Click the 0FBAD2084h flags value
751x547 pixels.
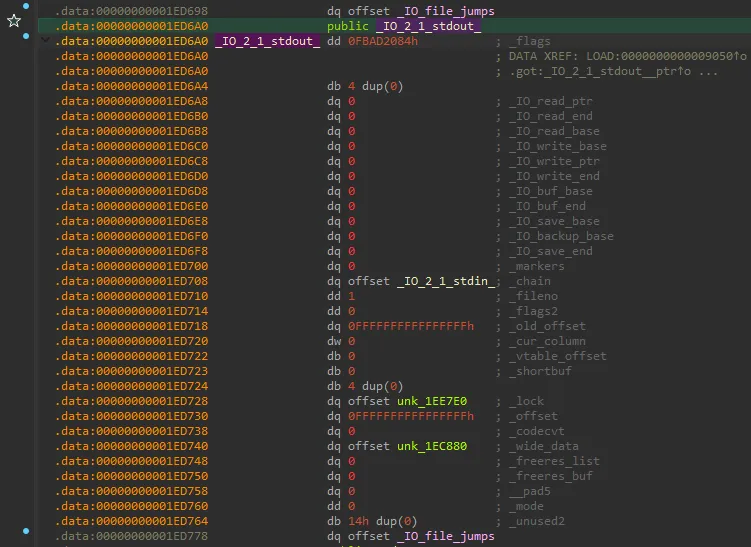pyautogui.click(x=383, y=41)
